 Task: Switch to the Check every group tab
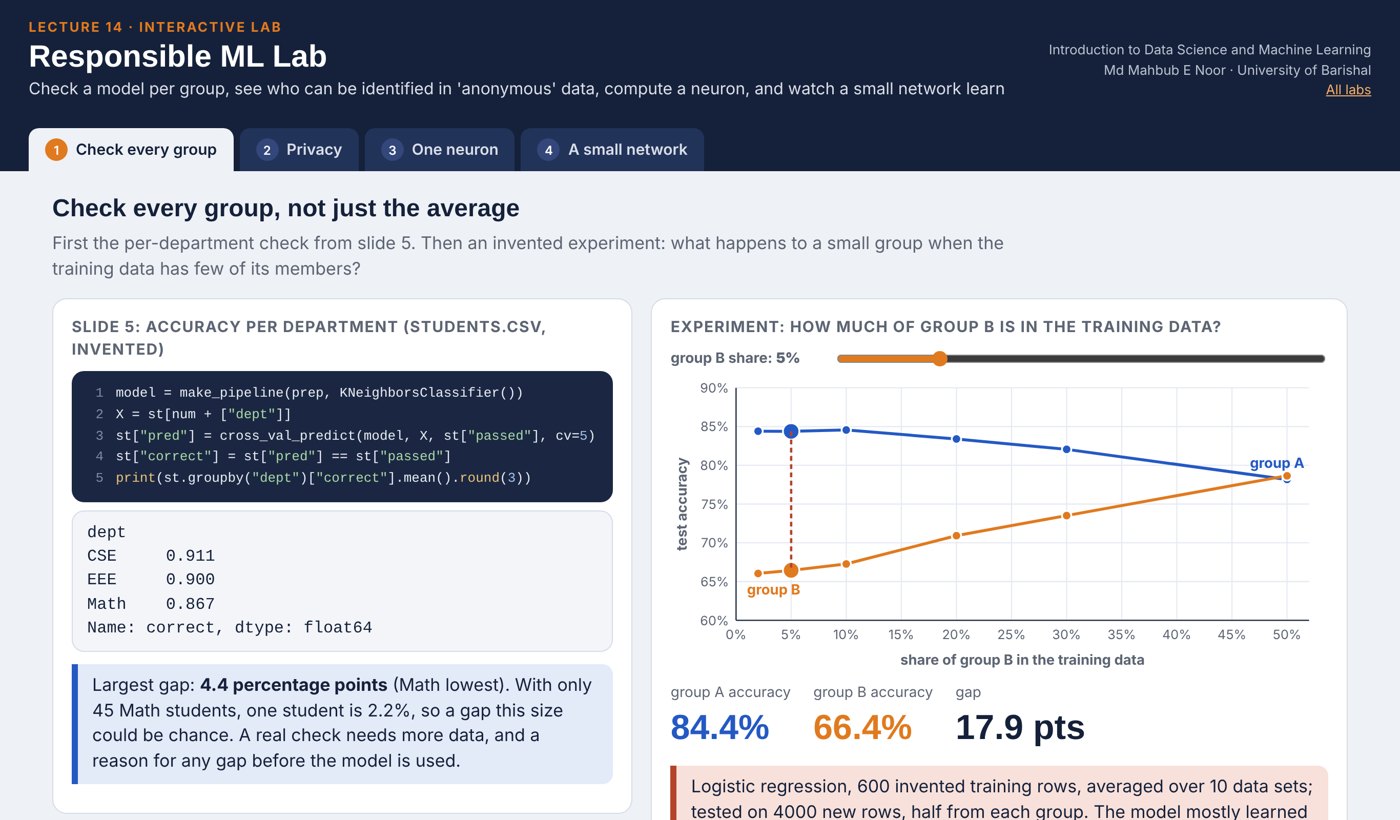point(131,150)
